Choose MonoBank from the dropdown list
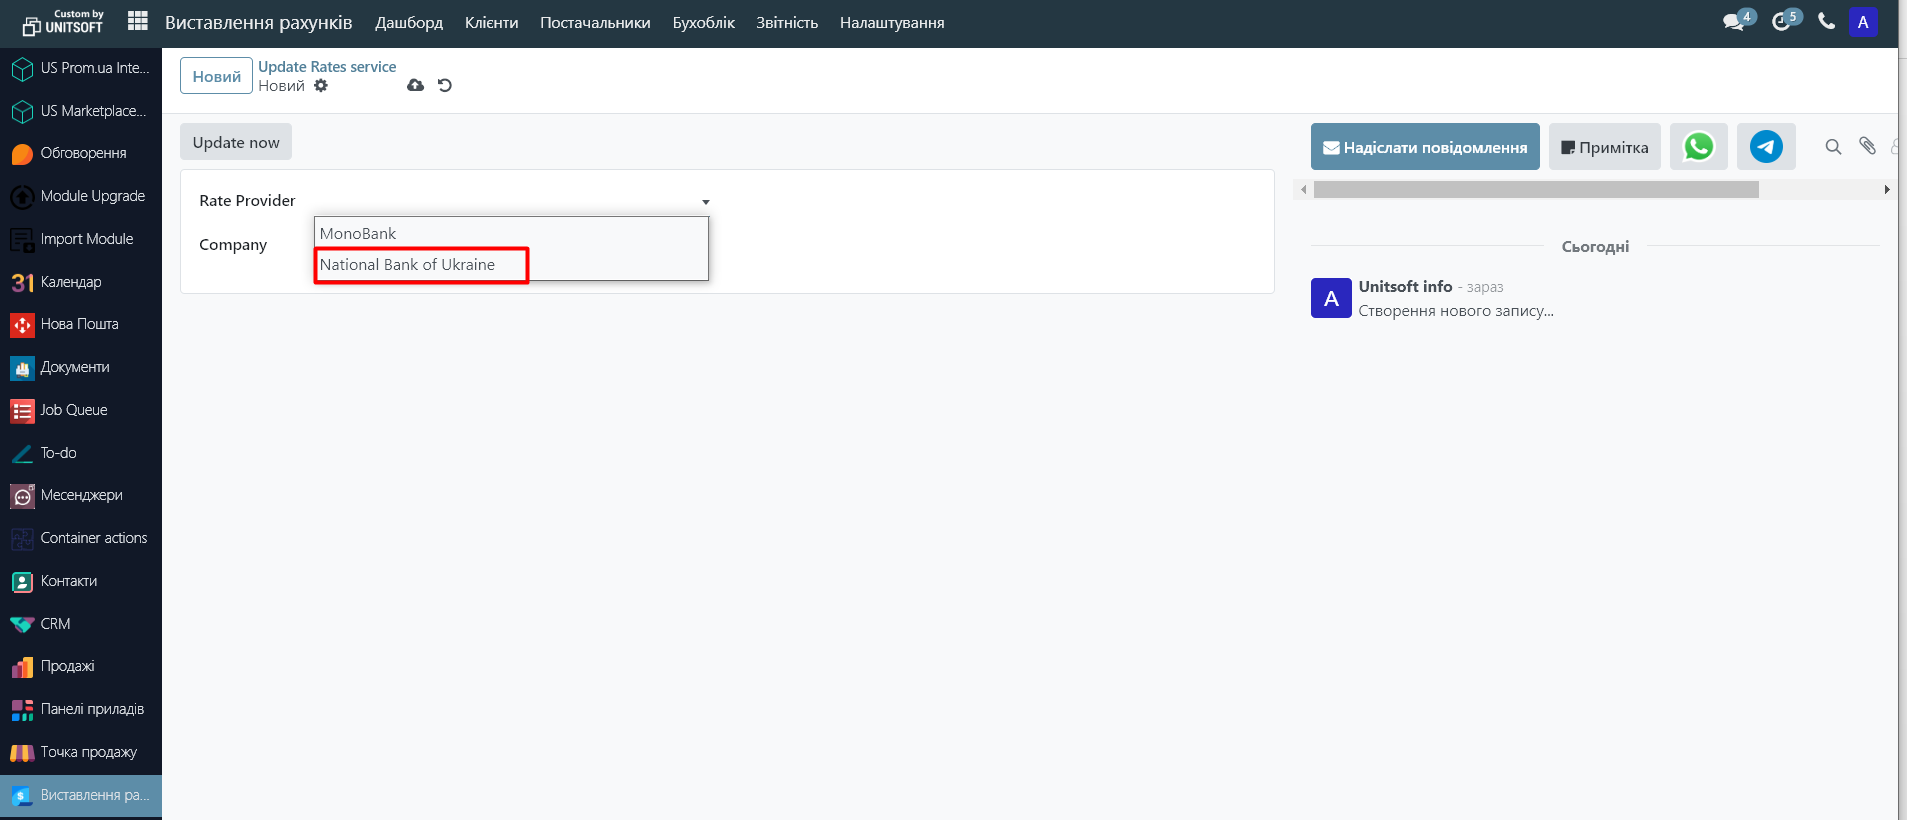The image size is (1907, 820). (x=358, y=234)
